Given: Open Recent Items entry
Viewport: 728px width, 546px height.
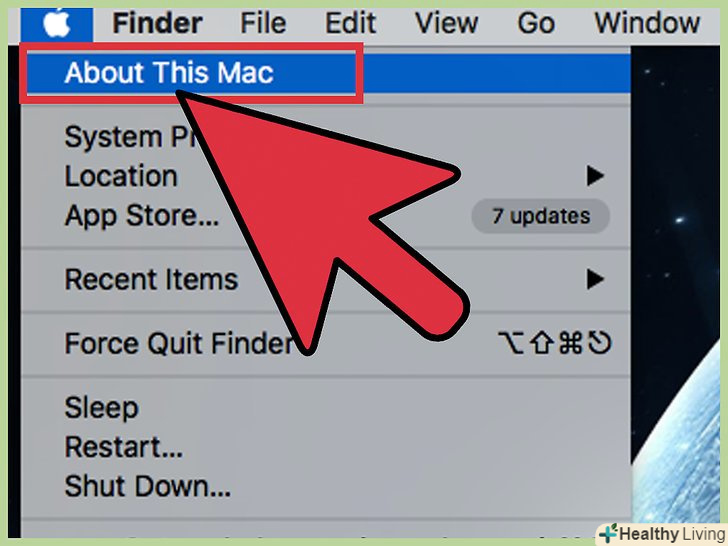Looking at the screenshot, I should point(326,280).
